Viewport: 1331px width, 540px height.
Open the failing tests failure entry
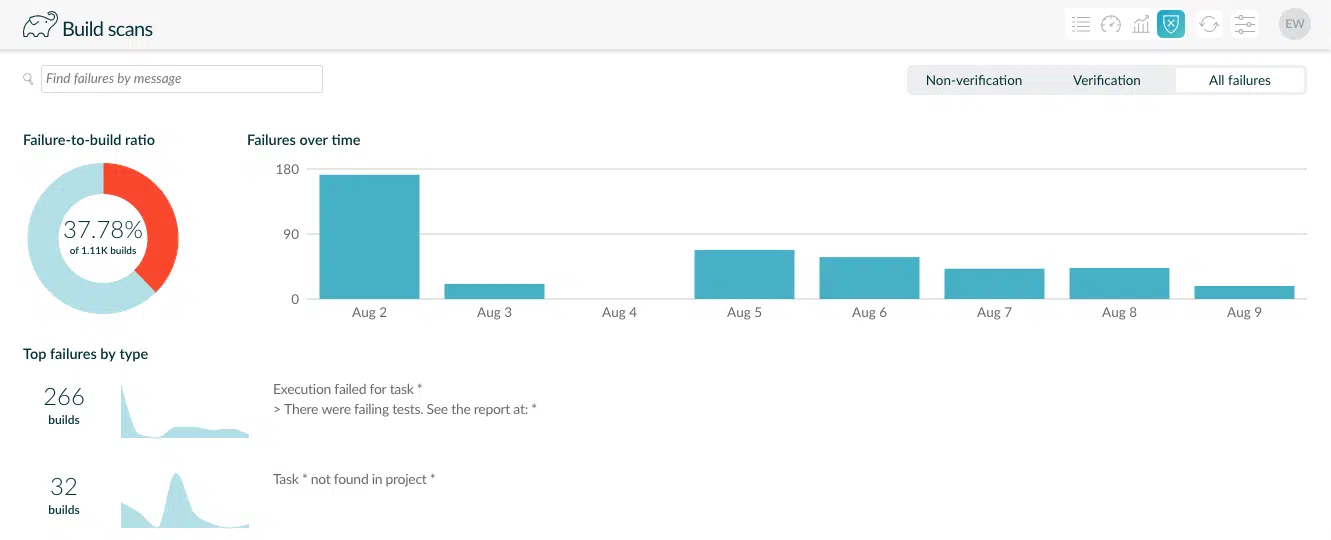click(404, 399)
